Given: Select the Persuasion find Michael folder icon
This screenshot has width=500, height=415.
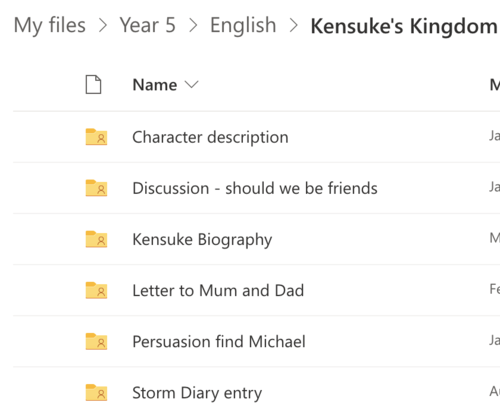Looking at the screenshot, I should point(96,342).
